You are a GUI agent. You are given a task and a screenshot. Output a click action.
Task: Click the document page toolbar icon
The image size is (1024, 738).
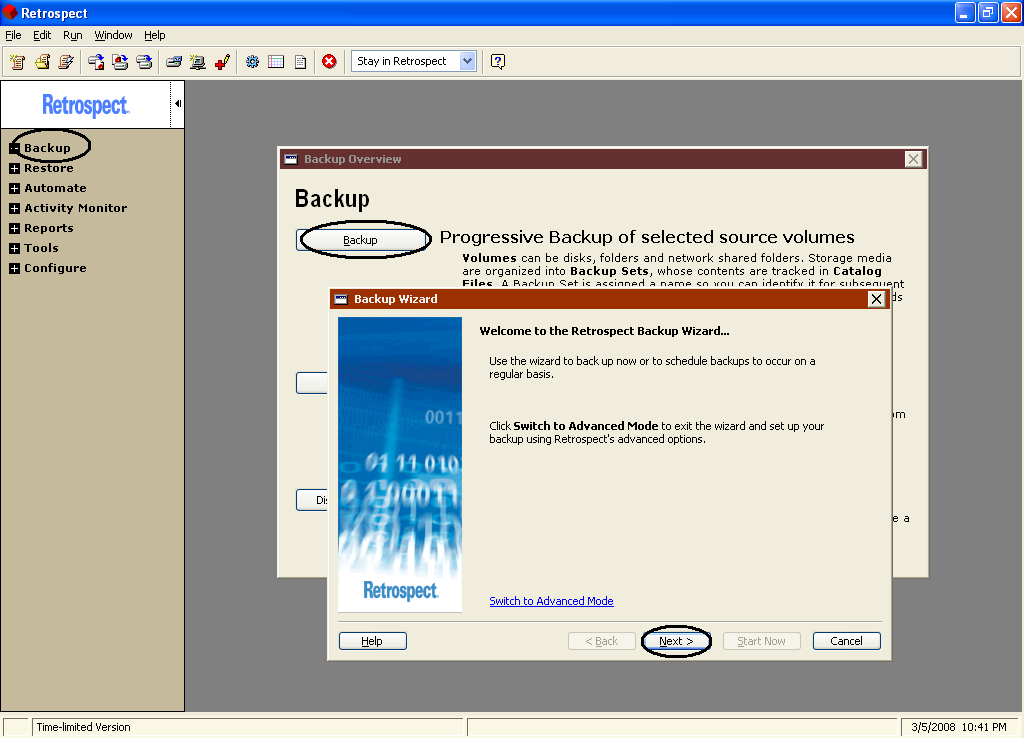(x=300, y=61)
